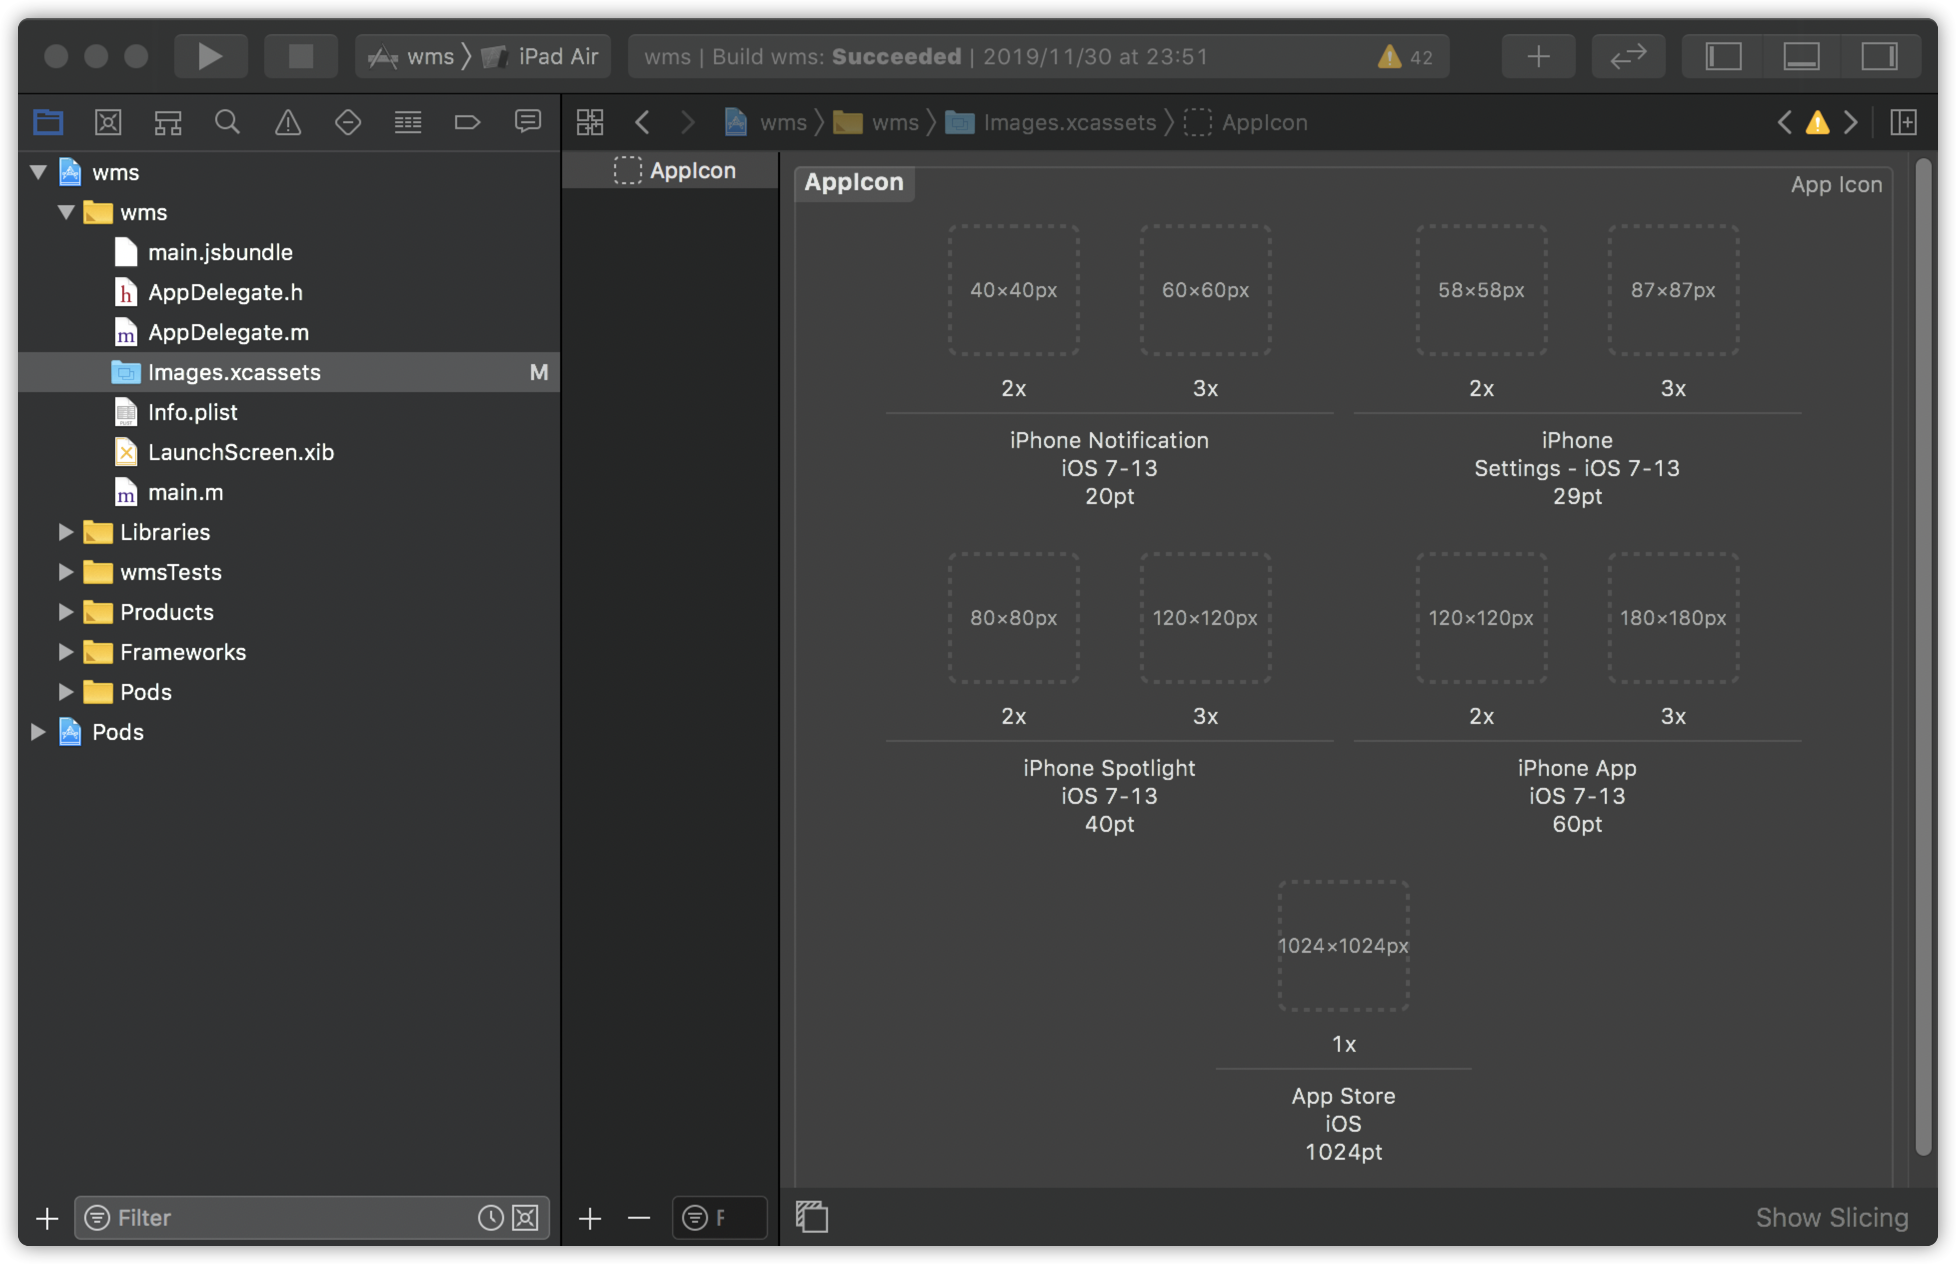Screen dimensions: 1956x1264
Task: Open the Find navigator magnifier icon
Action: point(227,122)
